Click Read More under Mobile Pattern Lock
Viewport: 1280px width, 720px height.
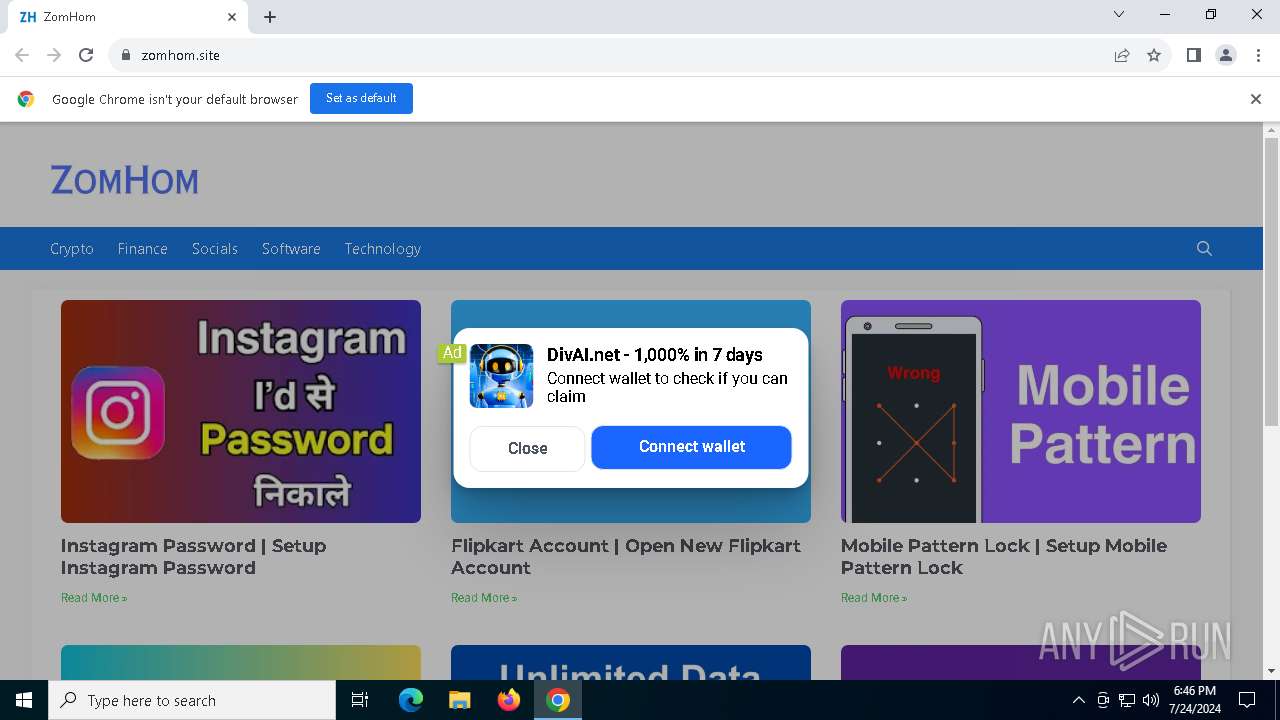tap(874, 598)
